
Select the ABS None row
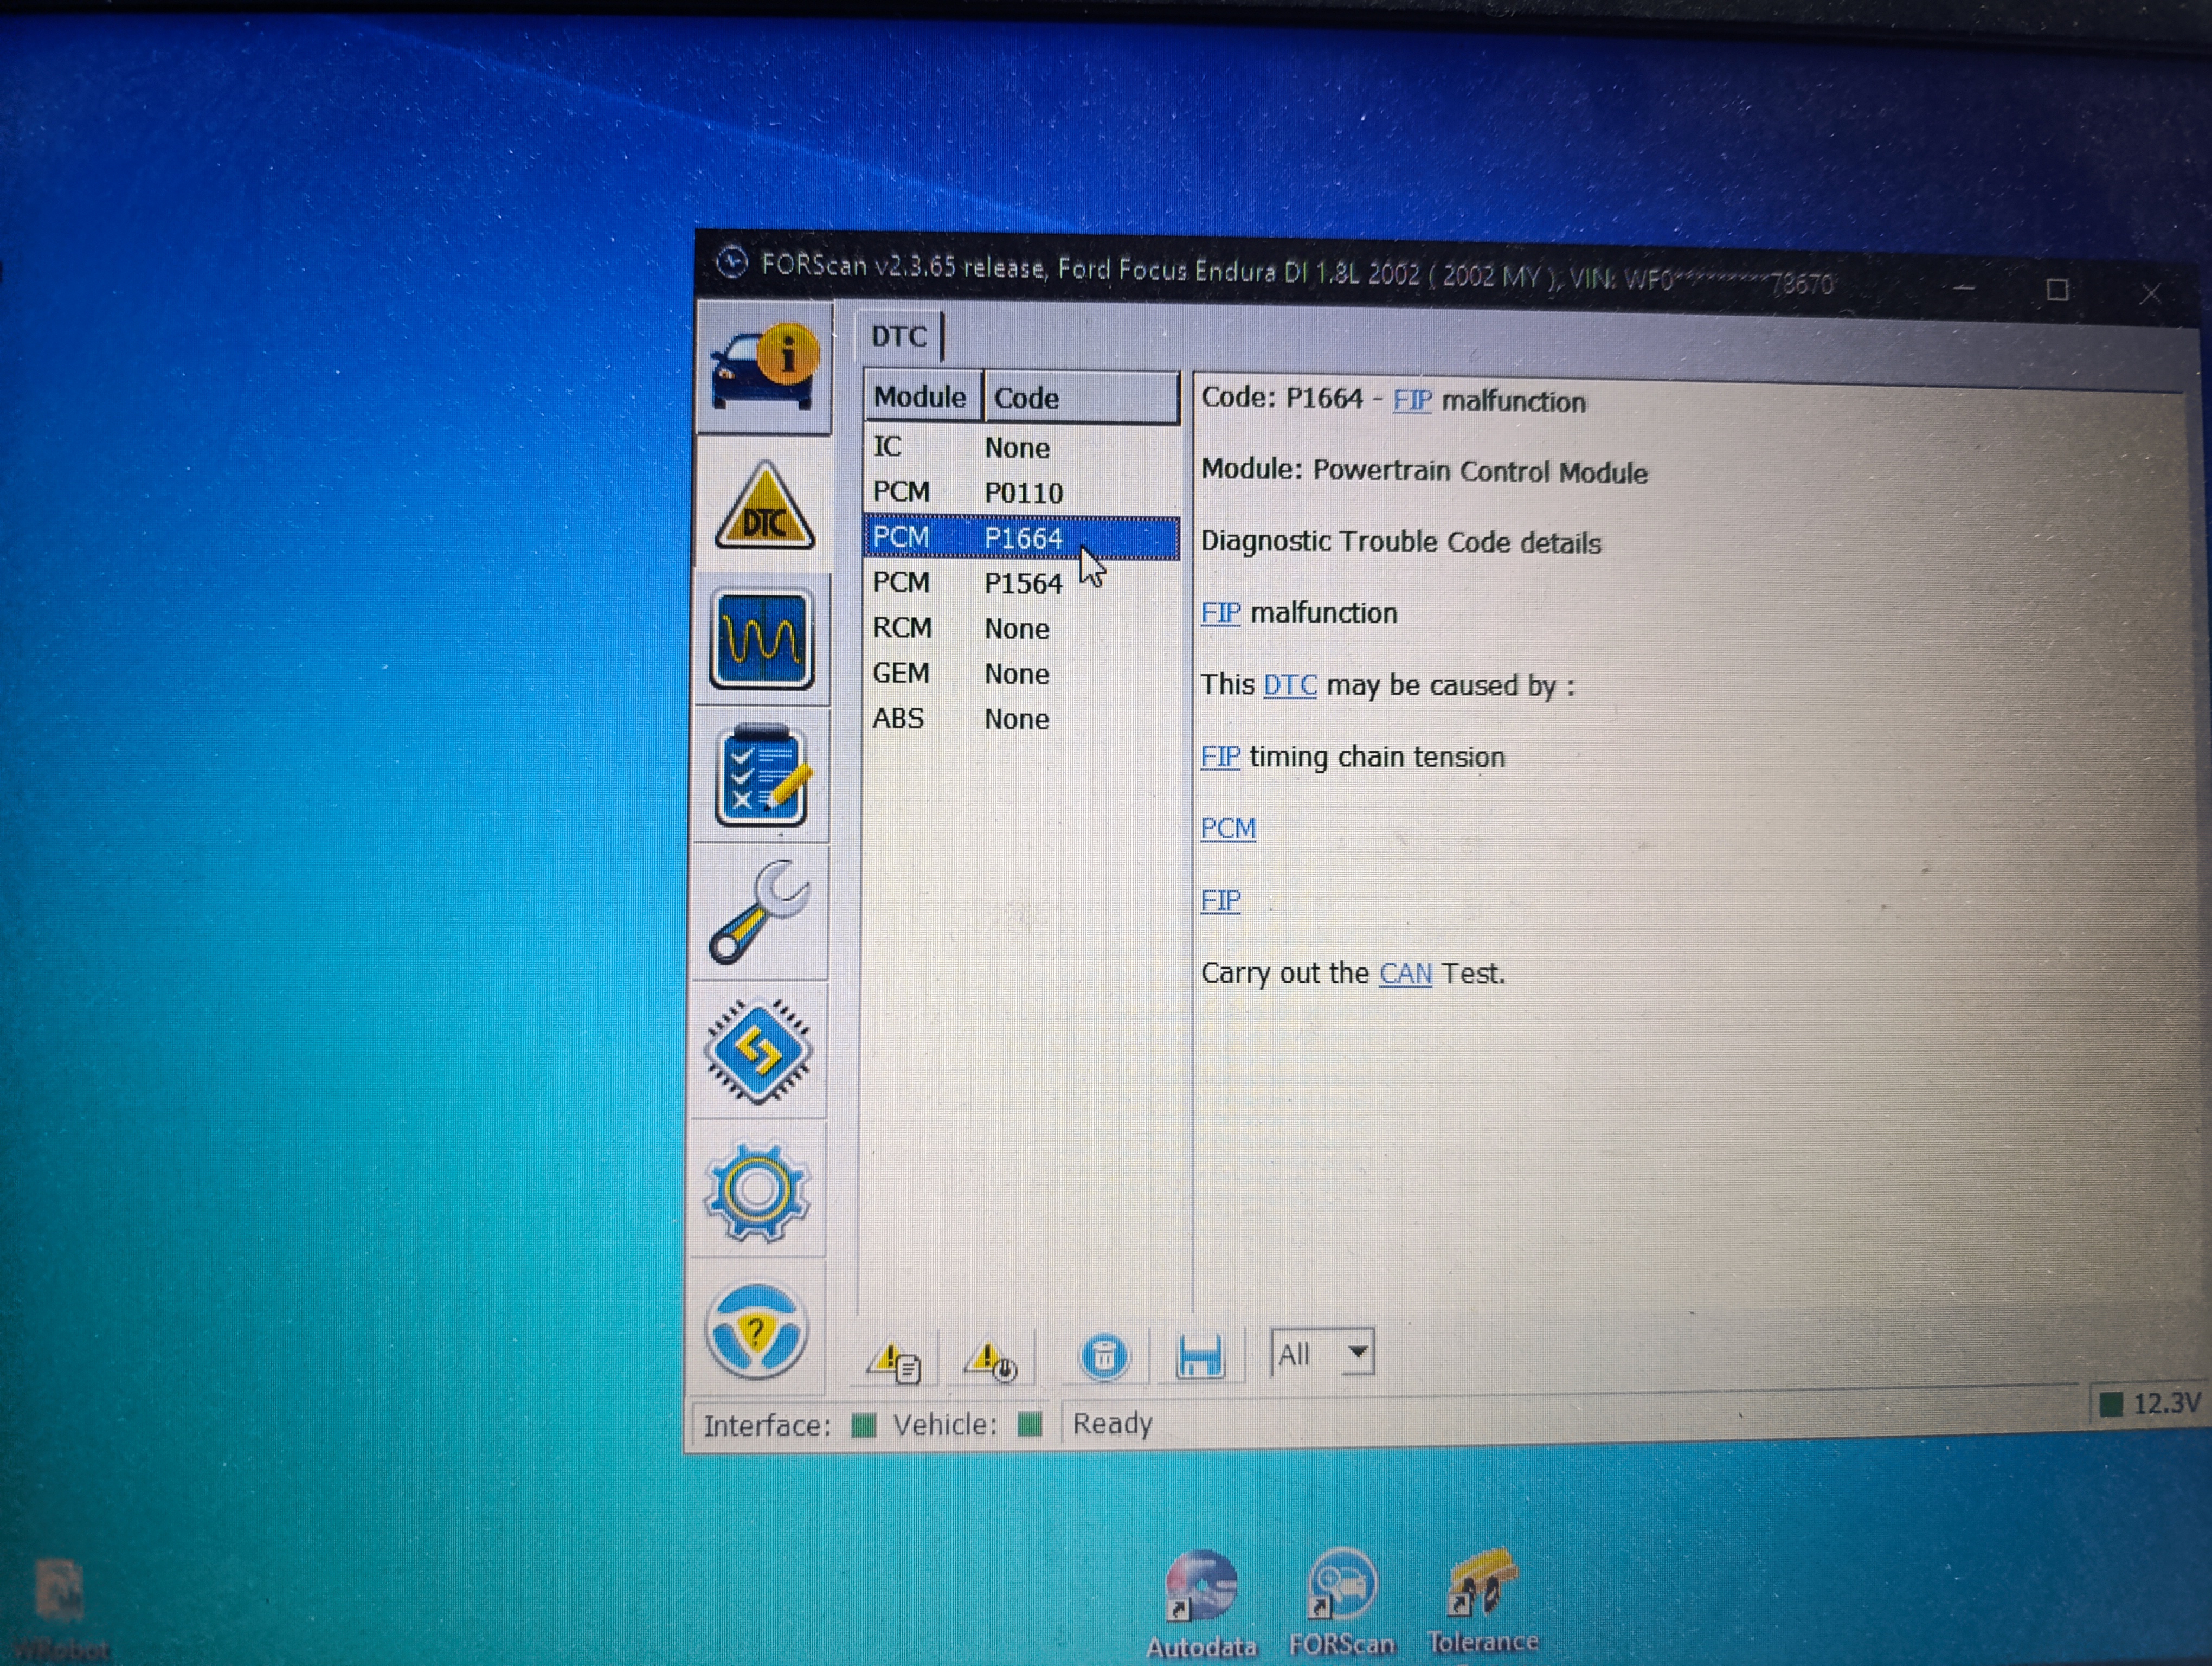(x=1020, y=718)
